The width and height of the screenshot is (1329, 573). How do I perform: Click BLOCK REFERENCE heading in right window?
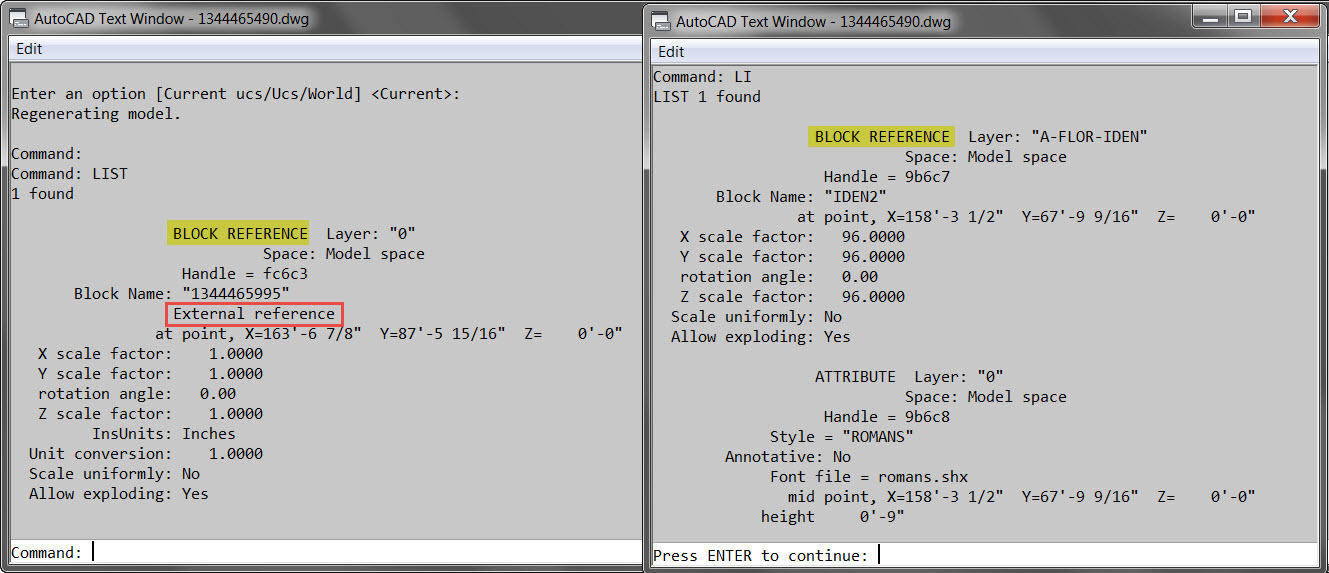point(882,137)
